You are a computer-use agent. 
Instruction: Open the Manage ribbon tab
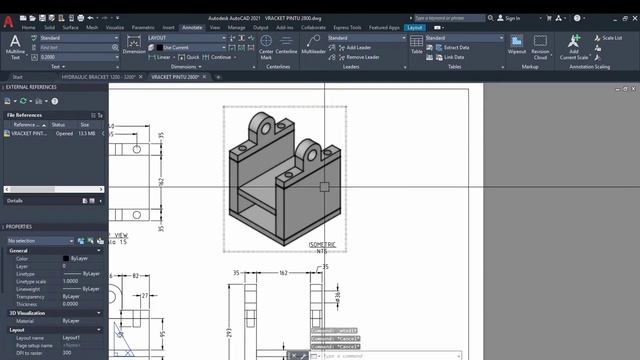[236, 28]
